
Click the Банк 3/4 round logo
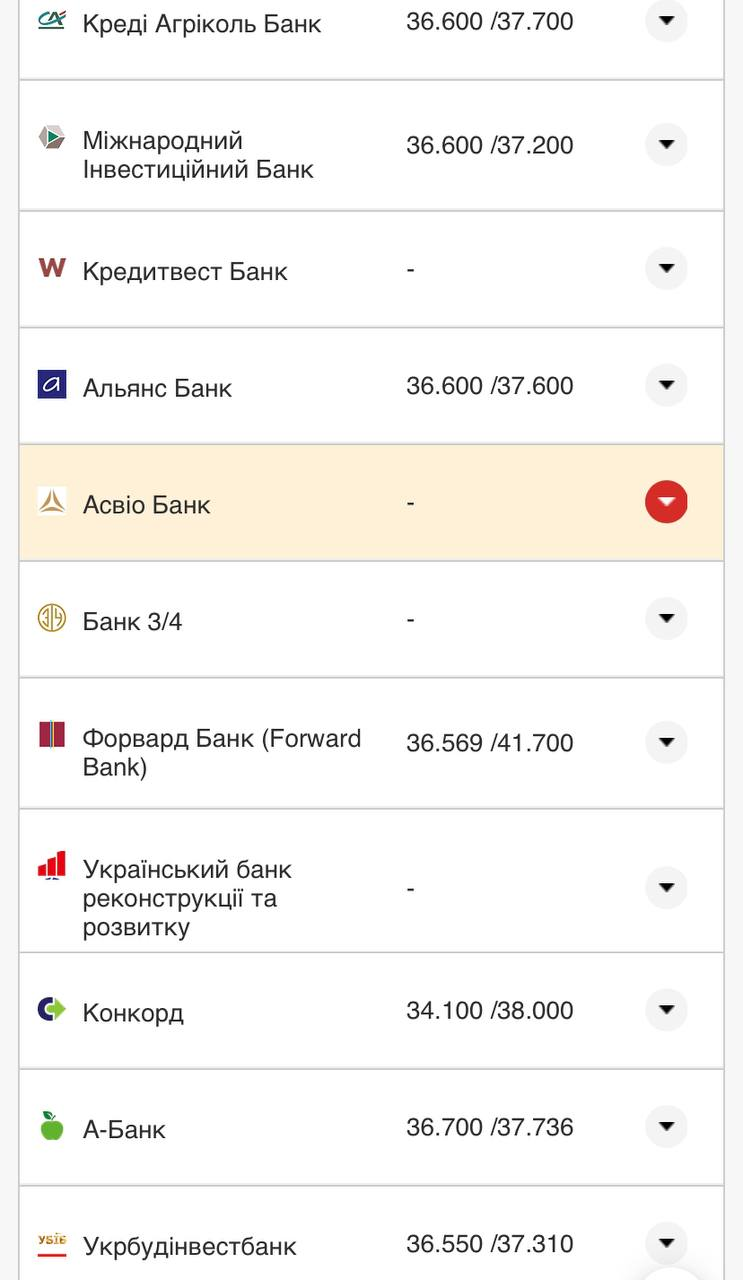[52, 618]
